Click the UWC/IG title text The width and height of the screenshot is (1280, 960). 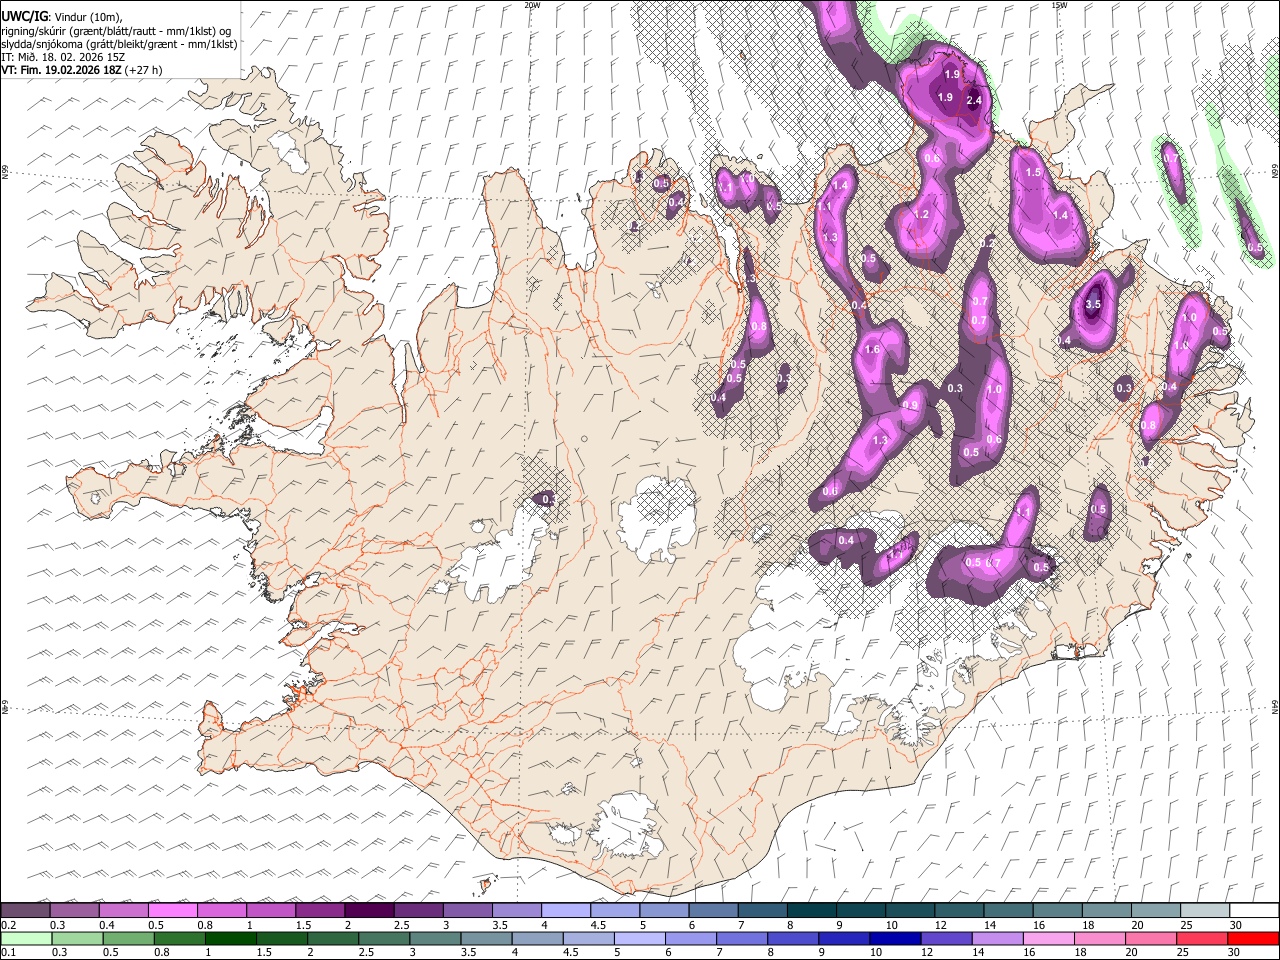[24, 17]
